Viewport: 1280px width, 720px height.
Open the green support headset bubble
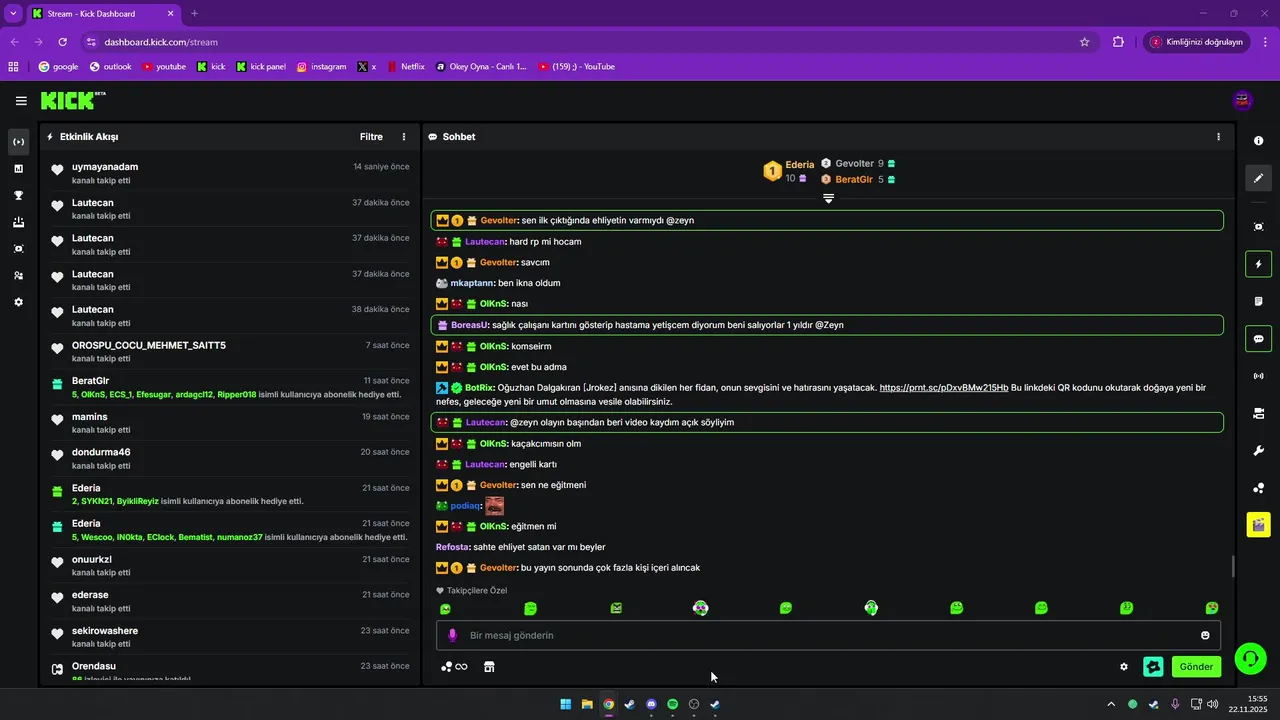pyautogui.click(x=1250, y=657)
